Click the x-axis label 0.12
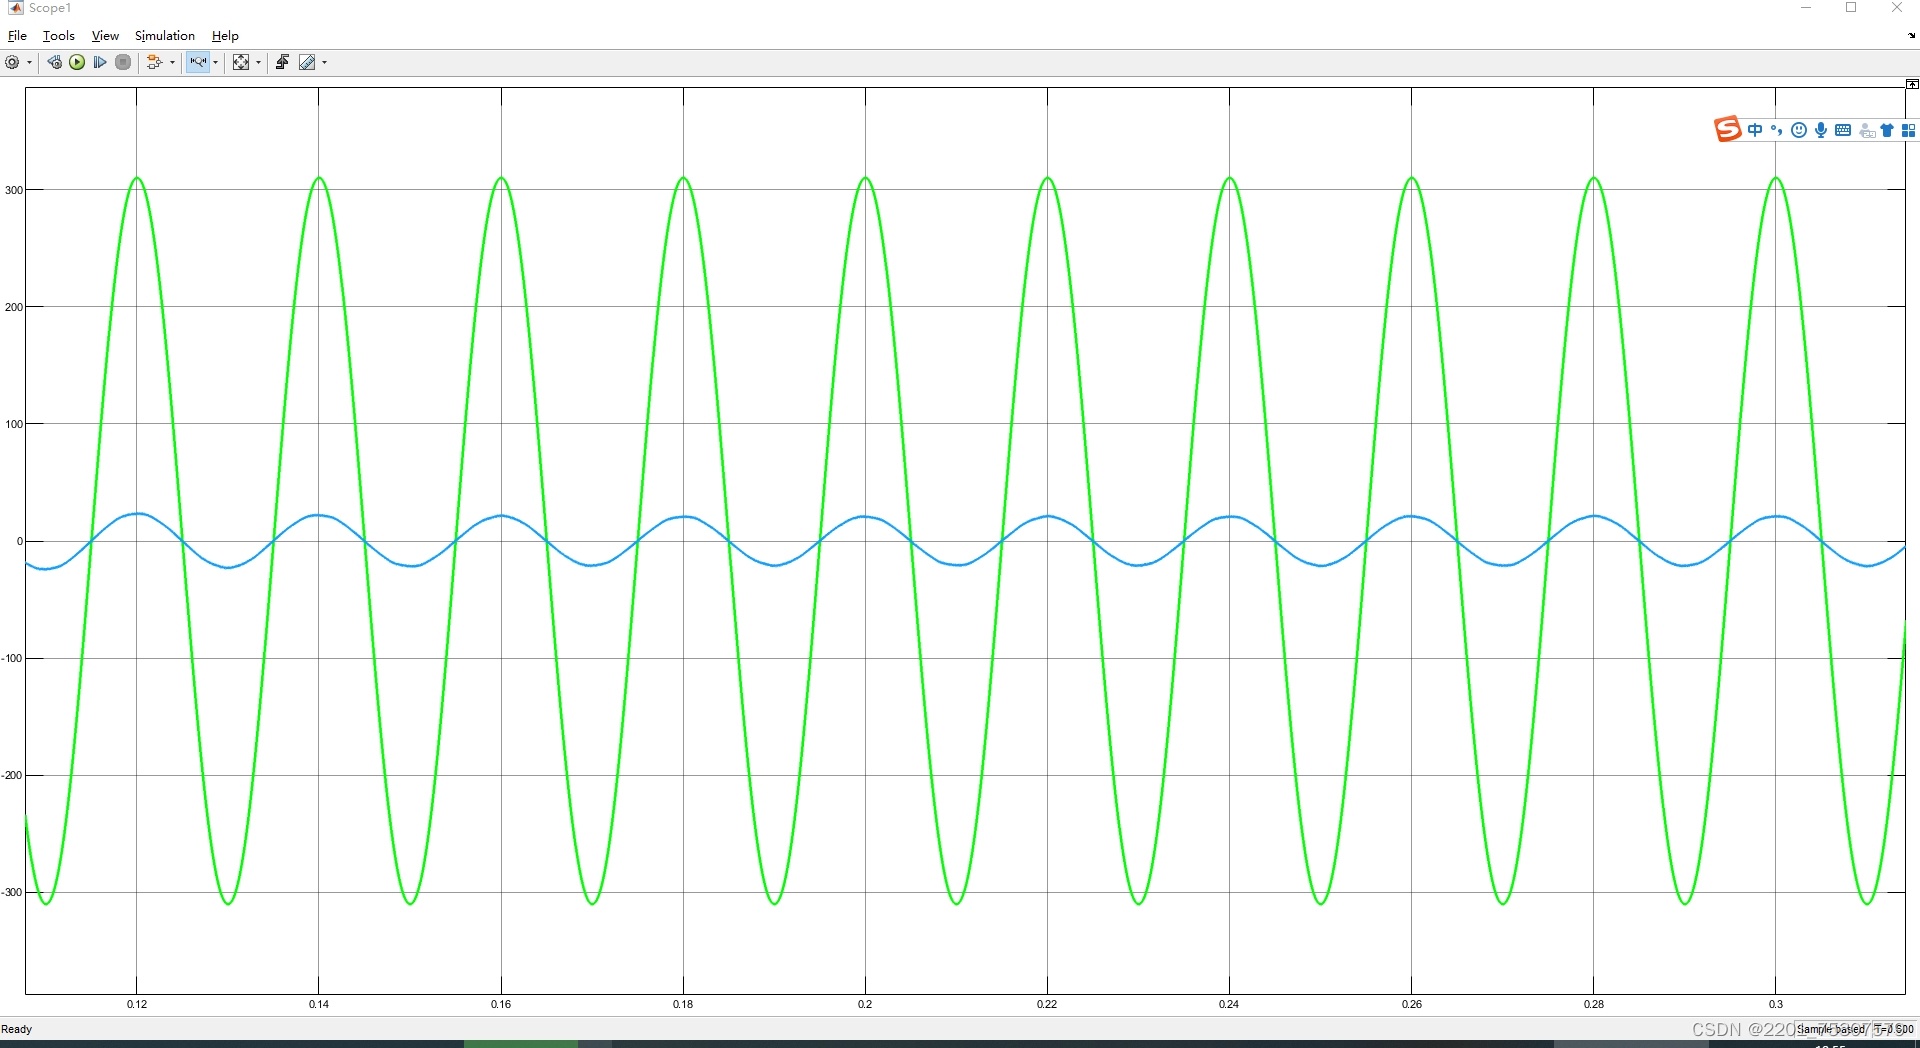This screenshot has width=1920, height=1048. [x=137, y=1004]
